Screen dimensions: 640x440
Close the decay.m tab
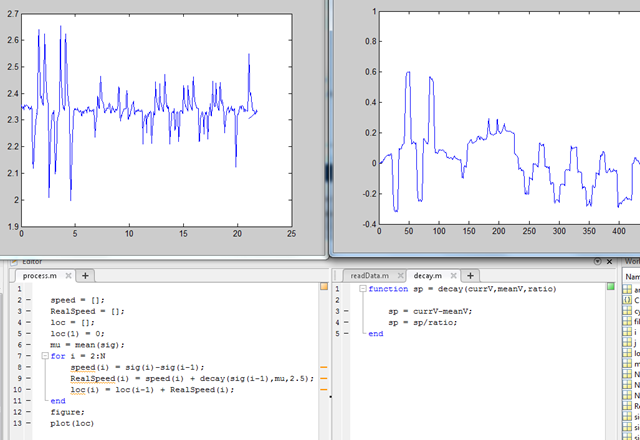pos(453,276)
